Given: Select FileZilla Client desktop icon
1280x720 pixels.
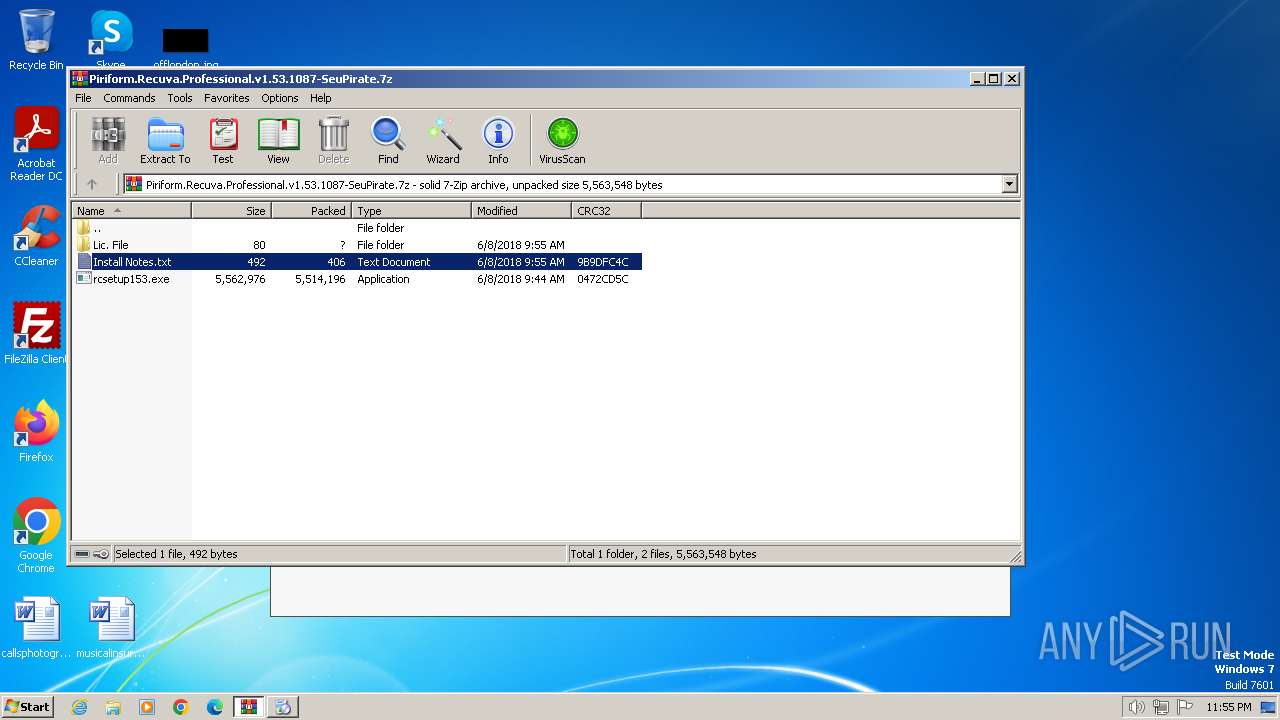Looking at the screenshot, I should (36, 333).
